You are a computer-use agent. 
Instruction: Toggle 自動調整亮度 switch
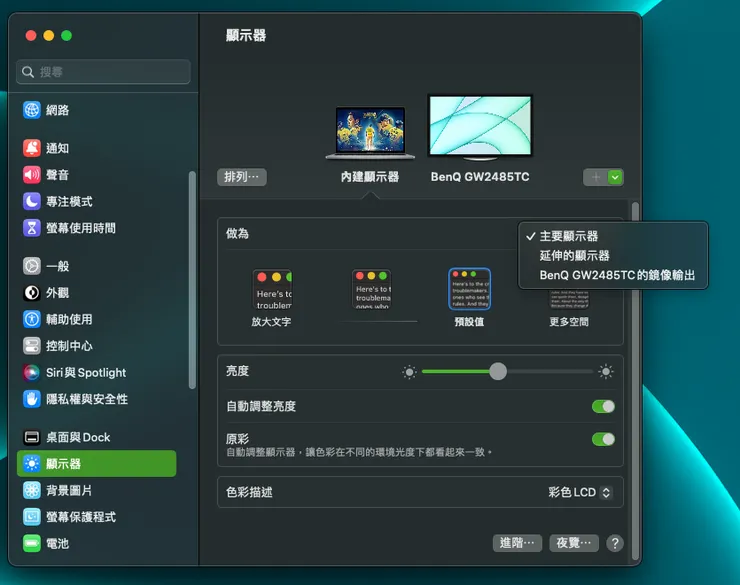point(603,406)
